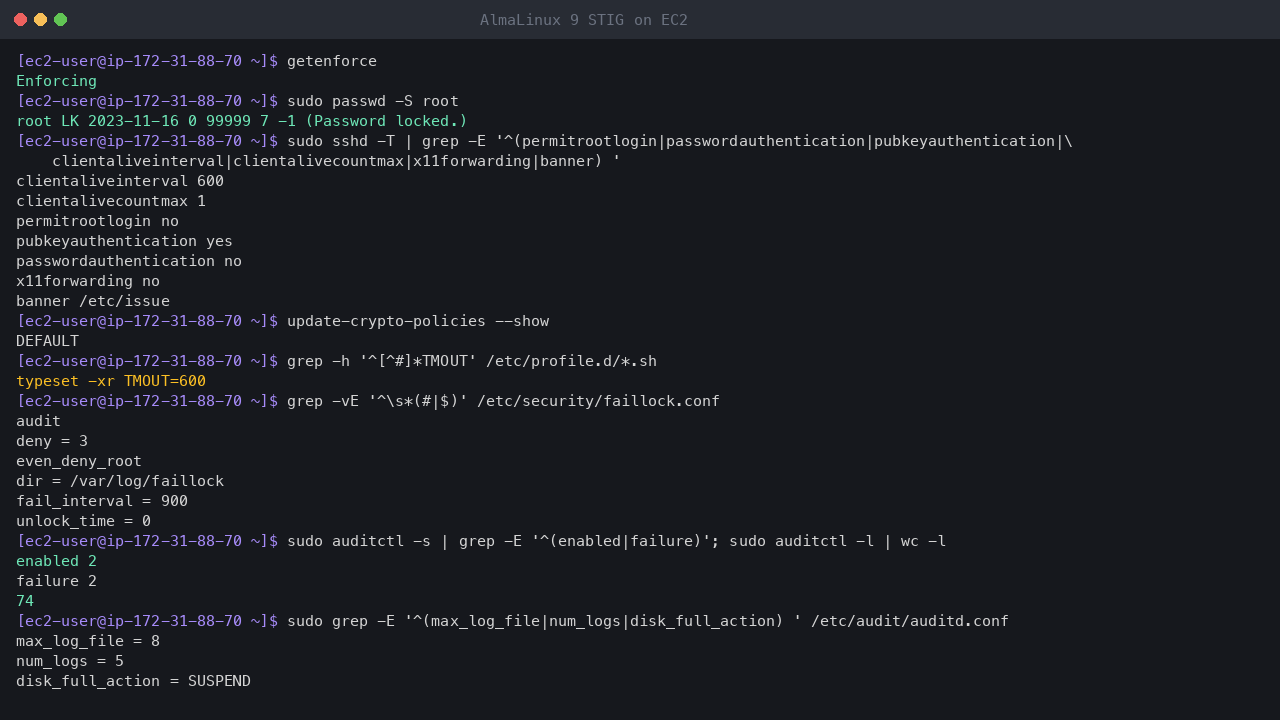1280x720 pixels.
Task: Click the 'permitrootlogin no' line
Action: (x=97, y=221)
